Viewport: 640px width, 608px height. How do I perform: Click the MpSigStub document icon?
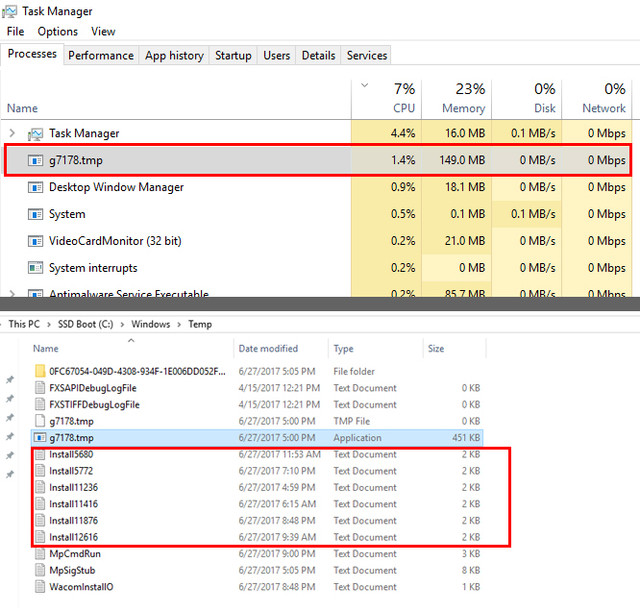point(40,570)
